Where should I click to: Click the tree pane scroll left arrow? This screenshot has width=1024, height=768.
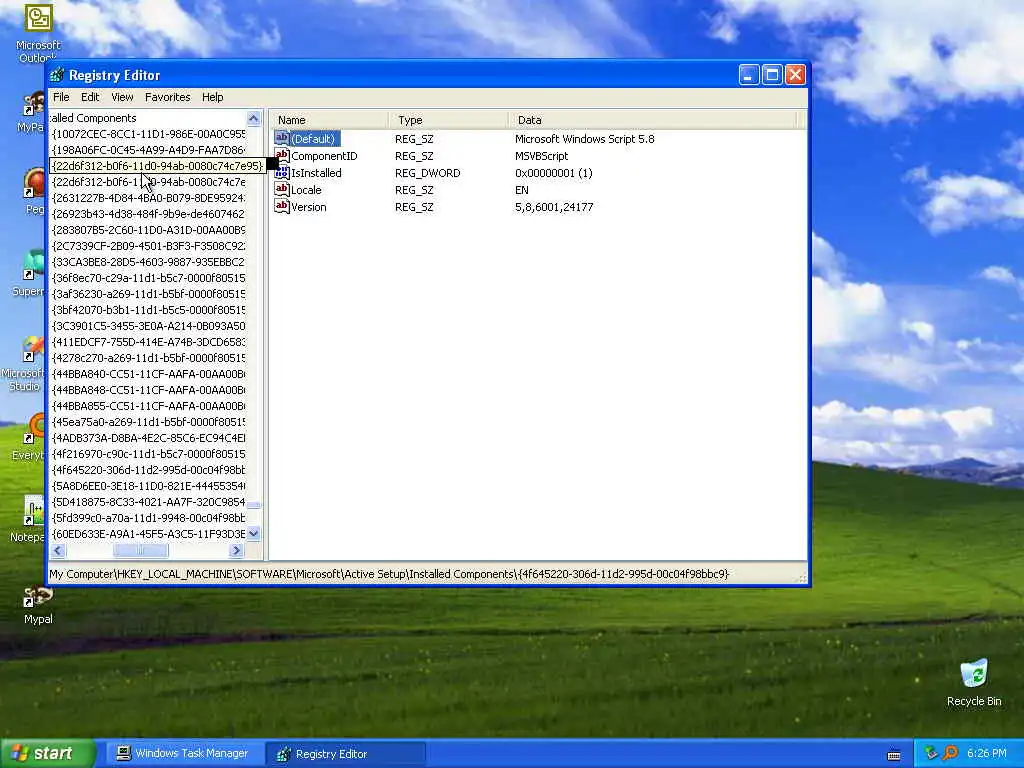[x=58, y=551]
